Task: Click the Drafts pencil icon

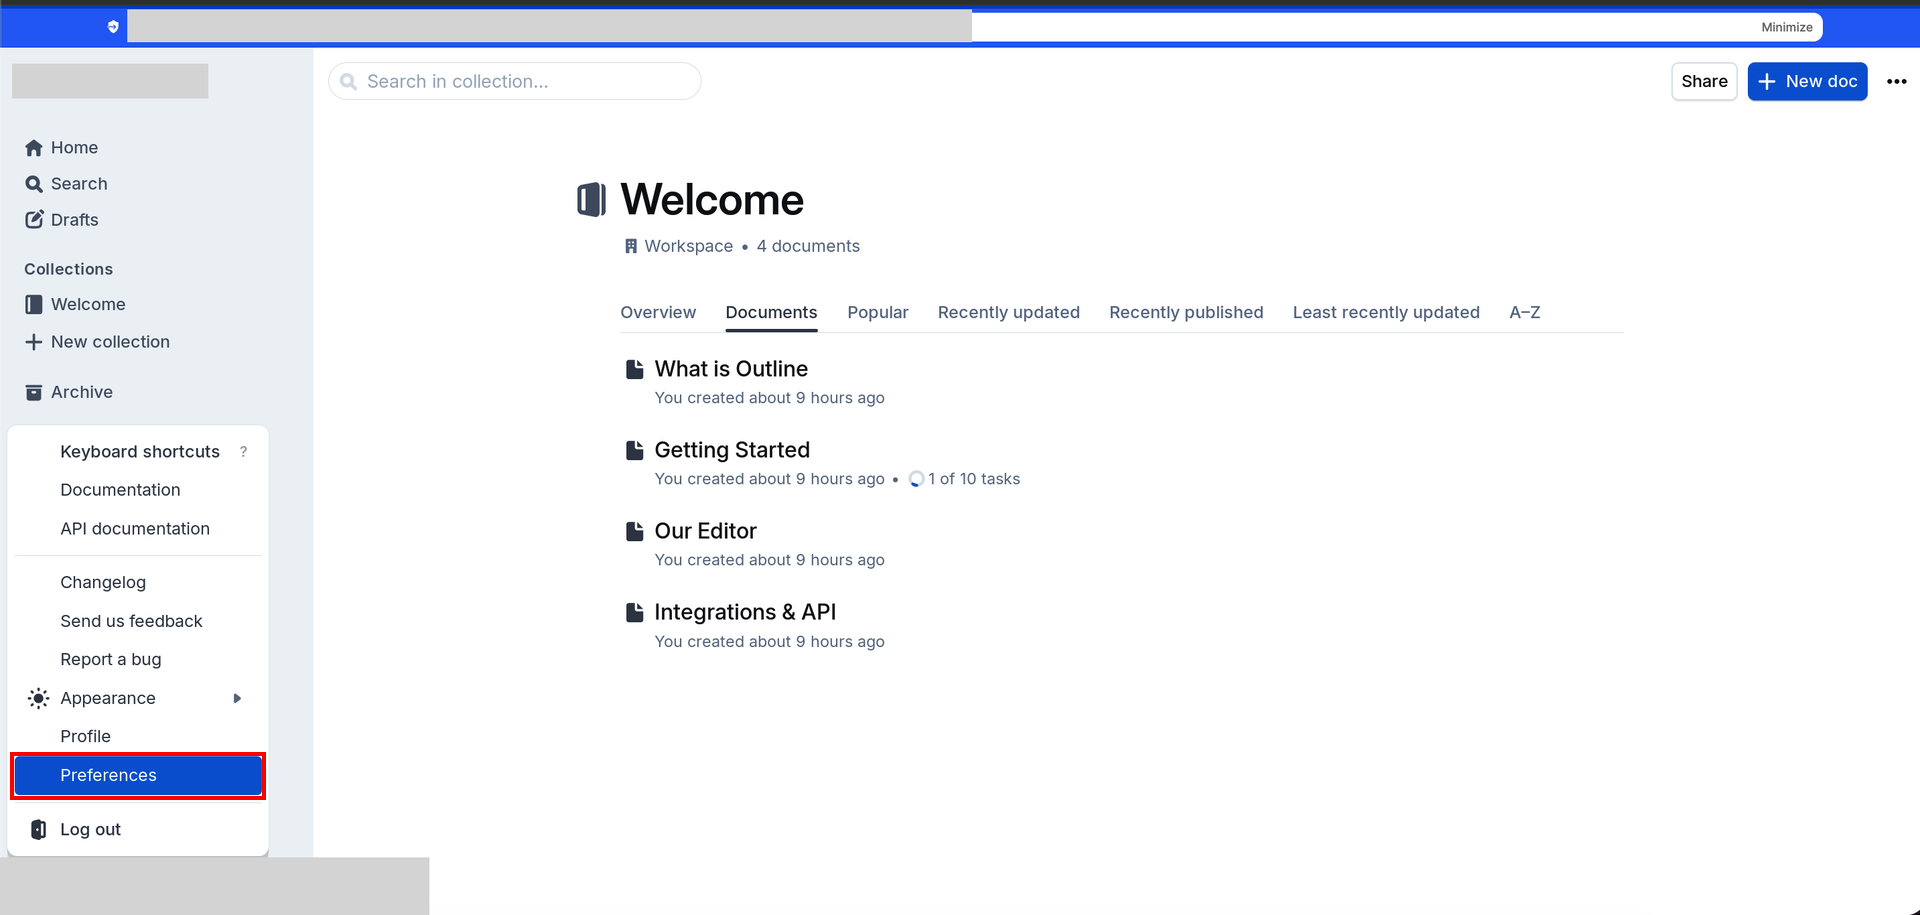Action: tap(34, 220)
